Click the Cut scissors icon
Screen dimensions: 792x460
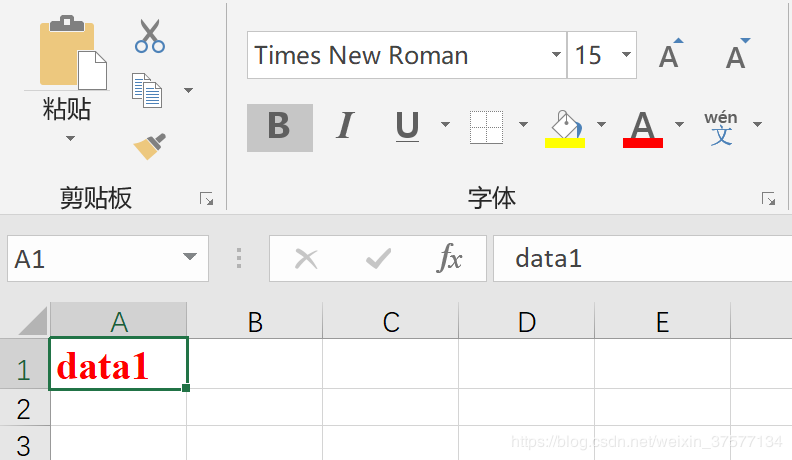149,35
